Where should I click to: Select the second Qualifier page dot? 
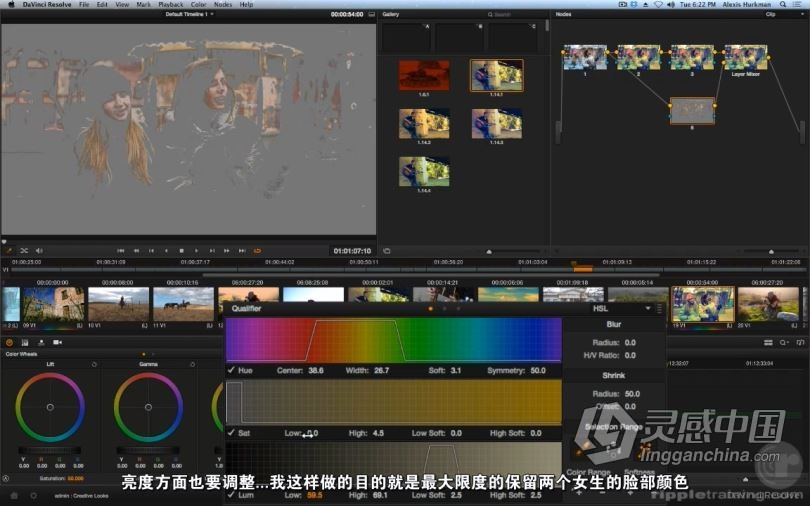444,309
